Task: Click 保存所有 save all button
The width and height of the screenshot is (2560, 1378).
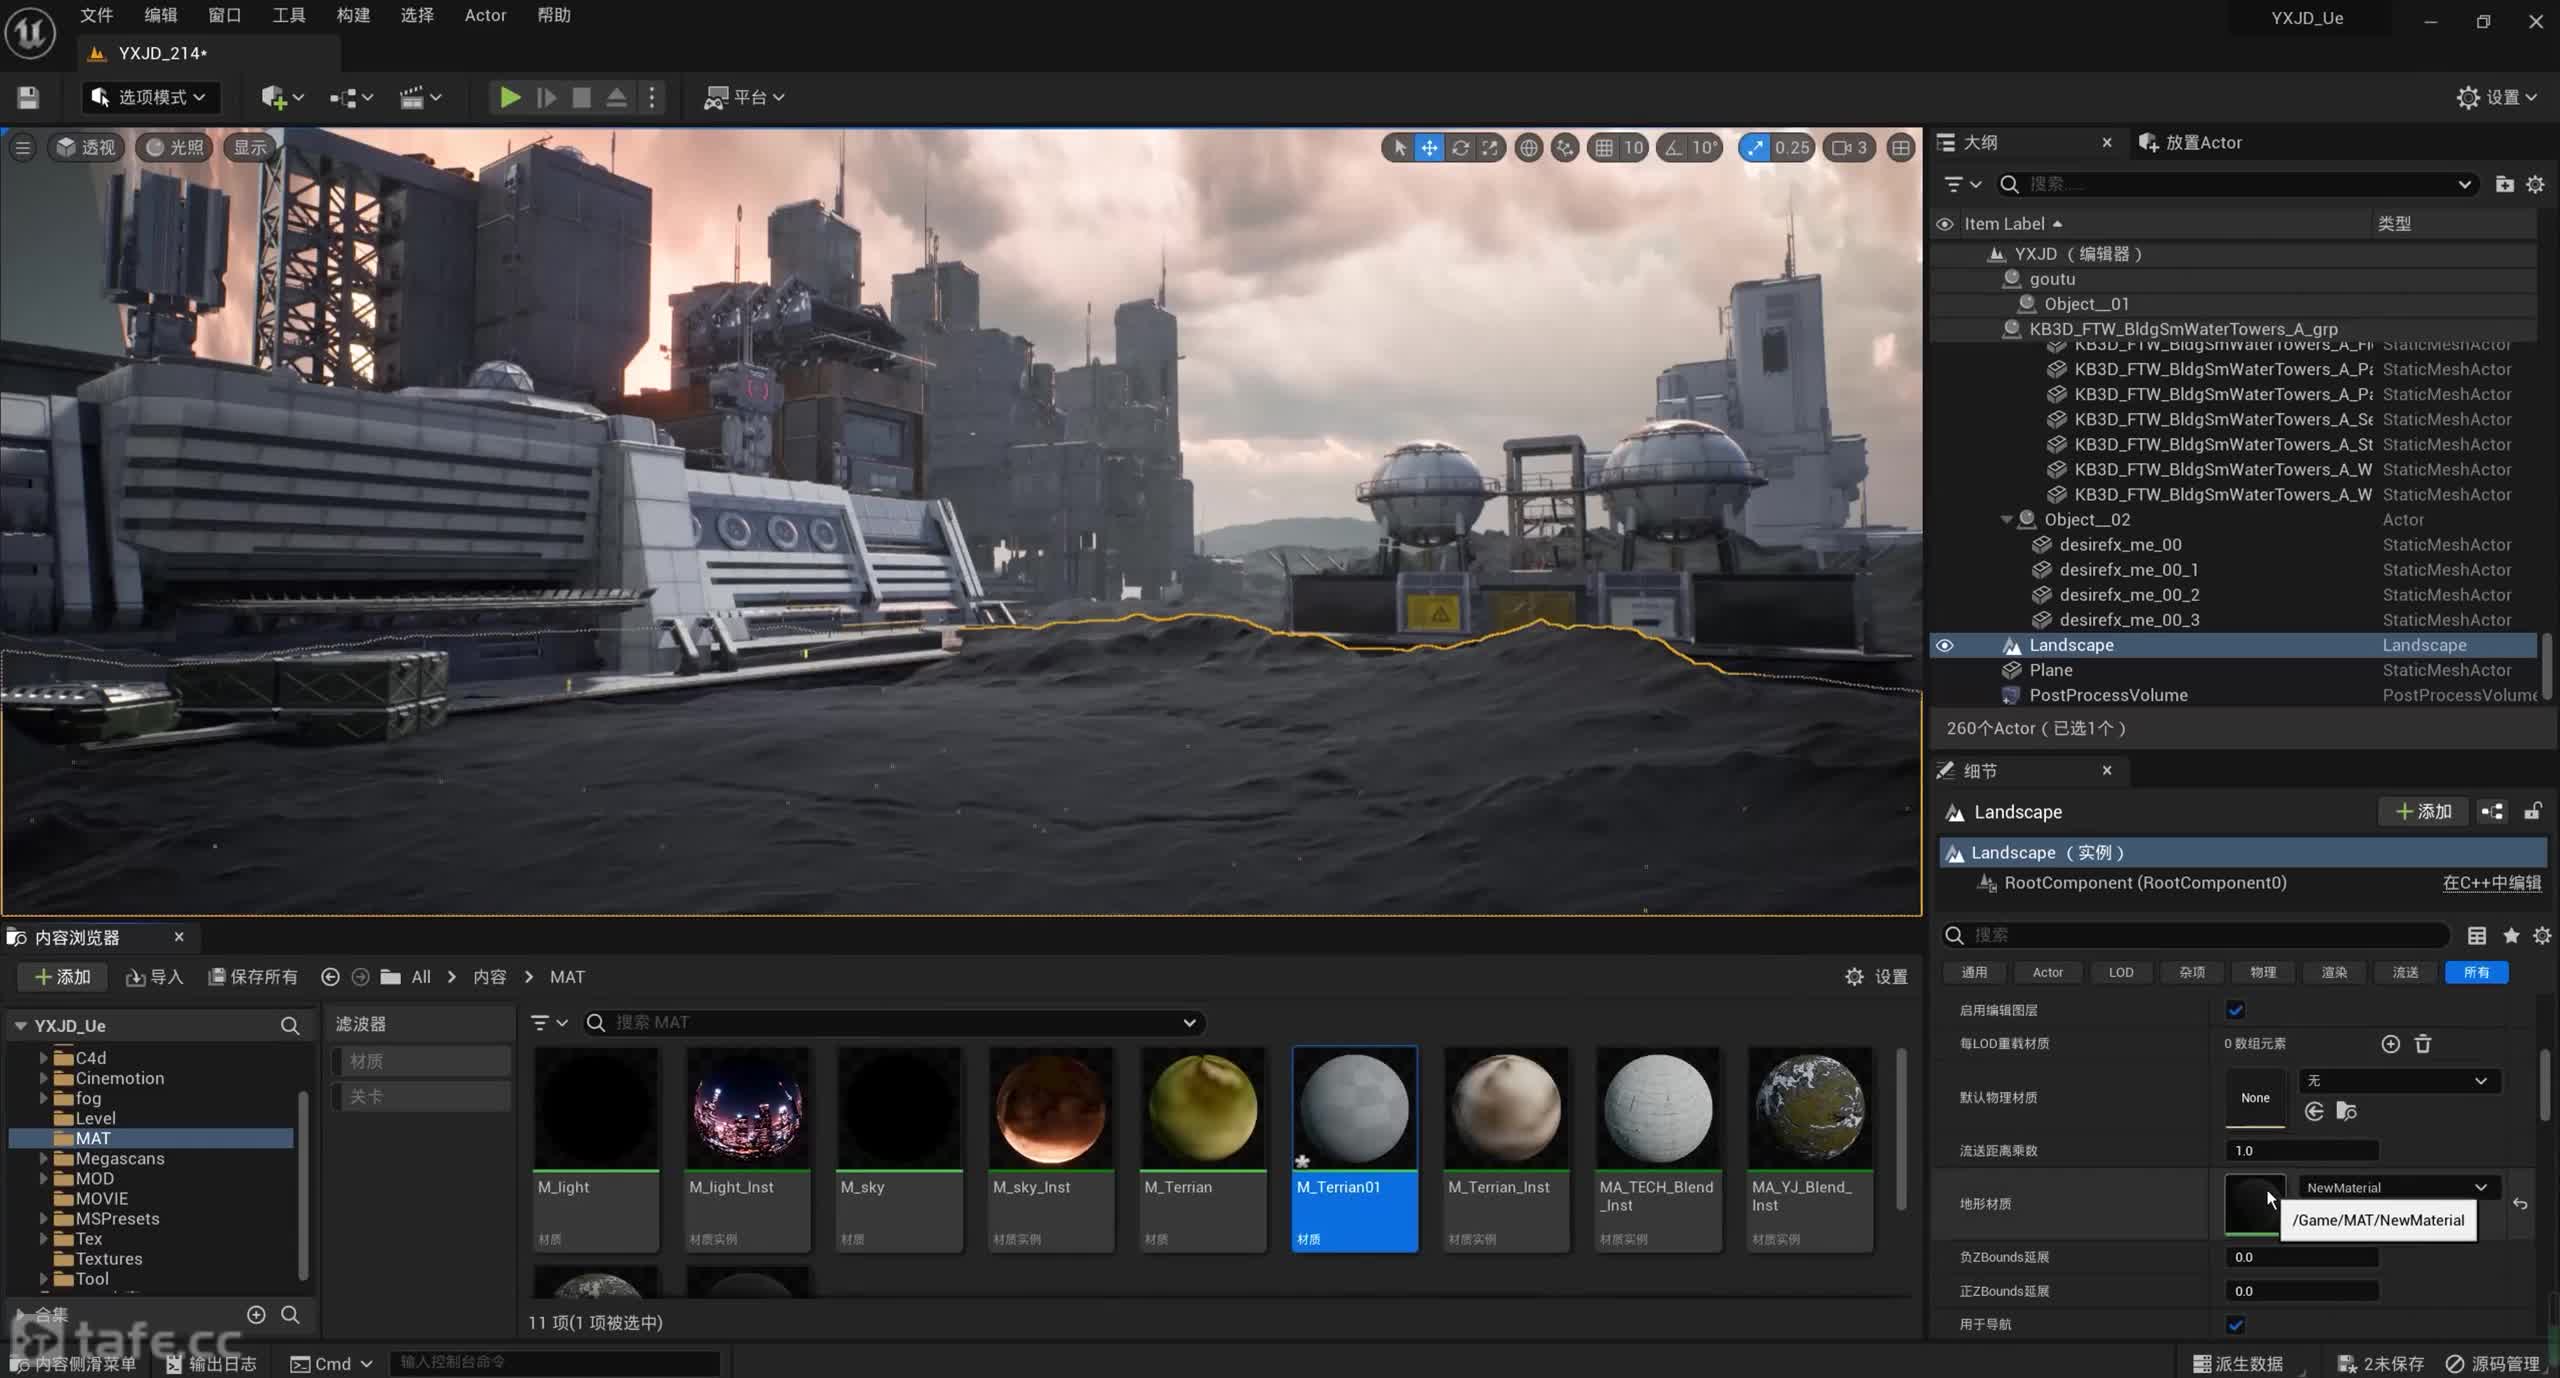Action: 253,977
